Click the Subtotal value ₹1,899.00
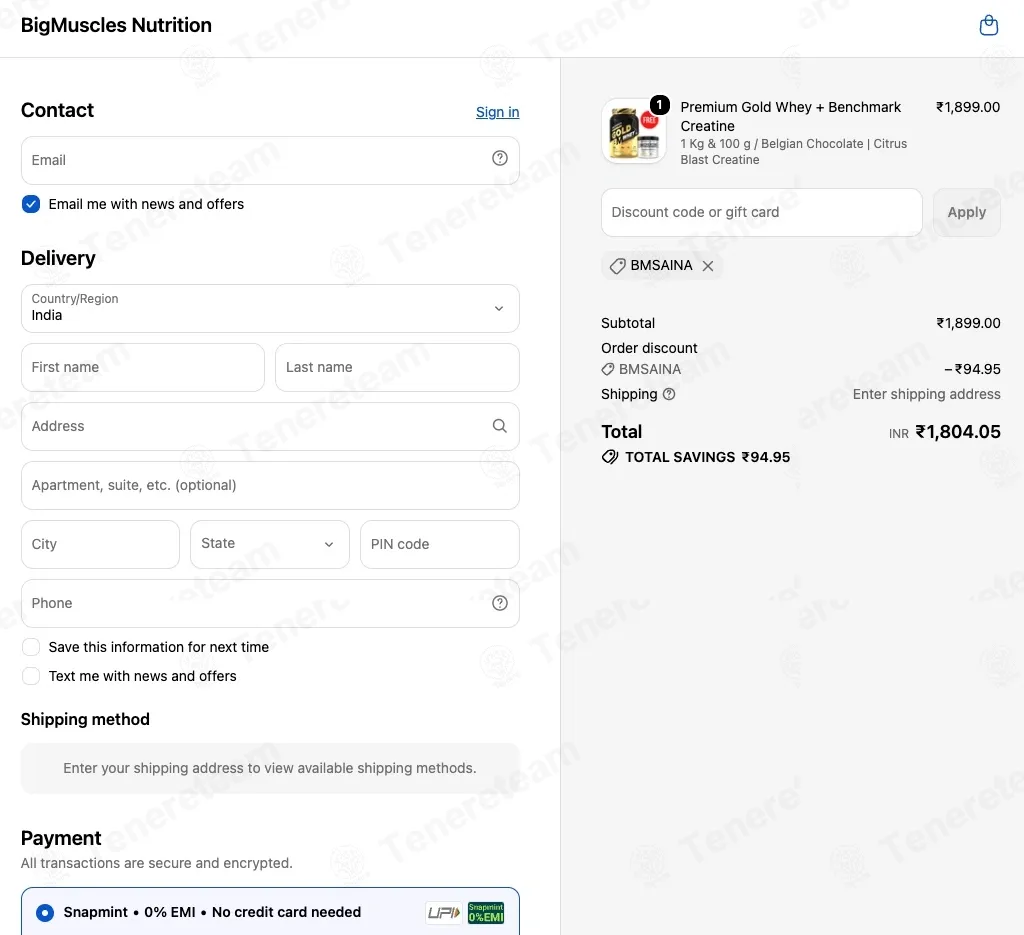This screenshot has height=935, width=1024. tap(968, 323)
